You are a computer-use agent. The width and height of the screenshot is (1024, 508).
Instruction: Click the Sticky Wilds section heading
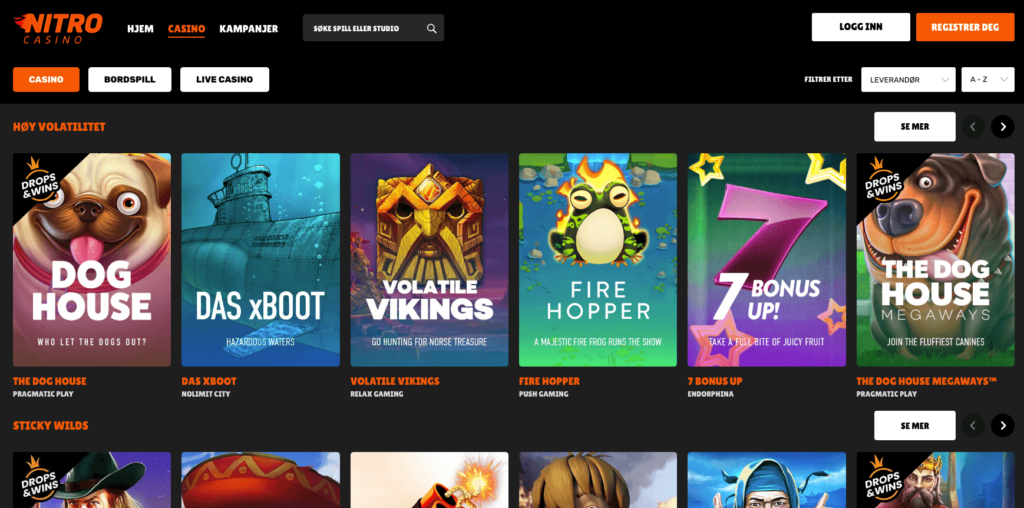pyautogui.click(x=51, y=426)
